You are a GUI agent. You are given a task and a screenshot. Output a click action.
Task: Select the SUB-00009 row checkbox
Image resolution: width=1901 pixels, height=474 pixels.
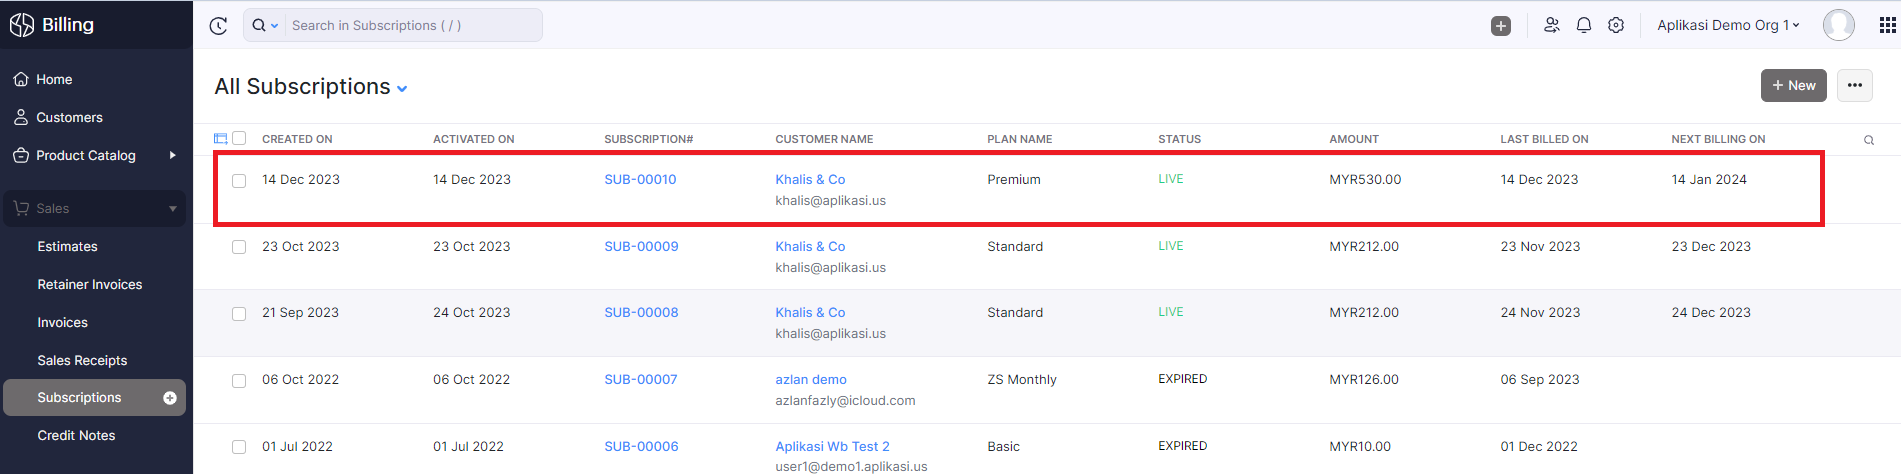coord(239,247)
